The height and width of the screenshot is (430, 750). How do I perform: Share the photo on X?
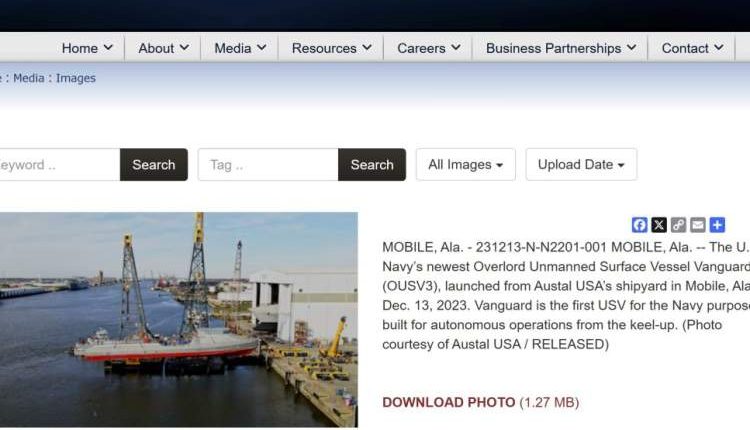point(659,225)
